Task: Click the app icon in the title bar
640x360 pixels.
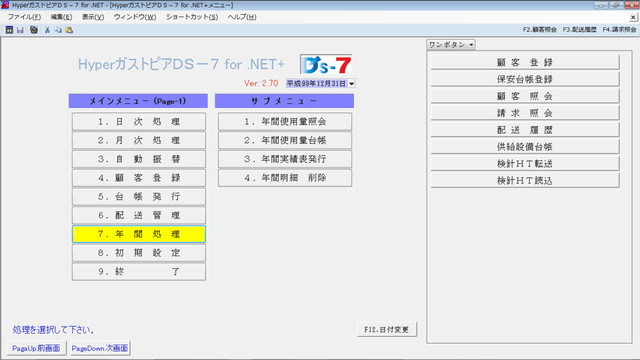Action: tap(5, 5)
